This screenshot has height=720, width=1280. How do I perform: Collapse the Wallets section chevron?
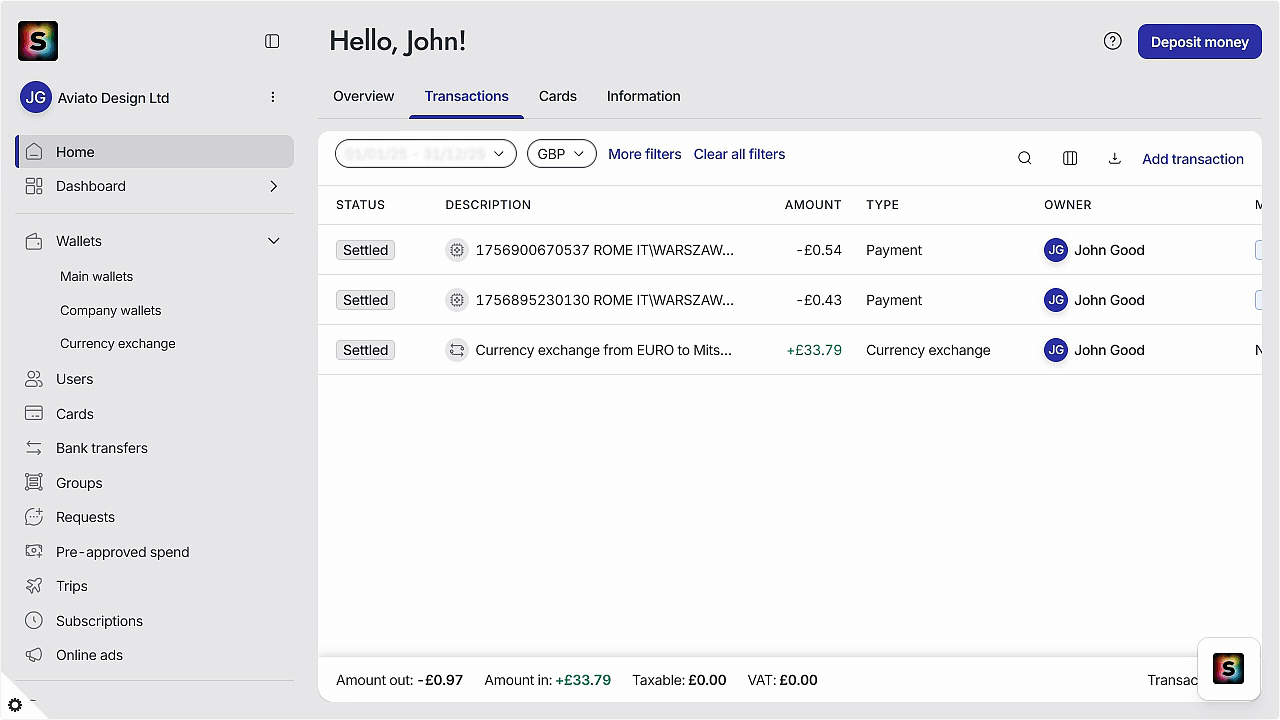(x=273, y=241)
